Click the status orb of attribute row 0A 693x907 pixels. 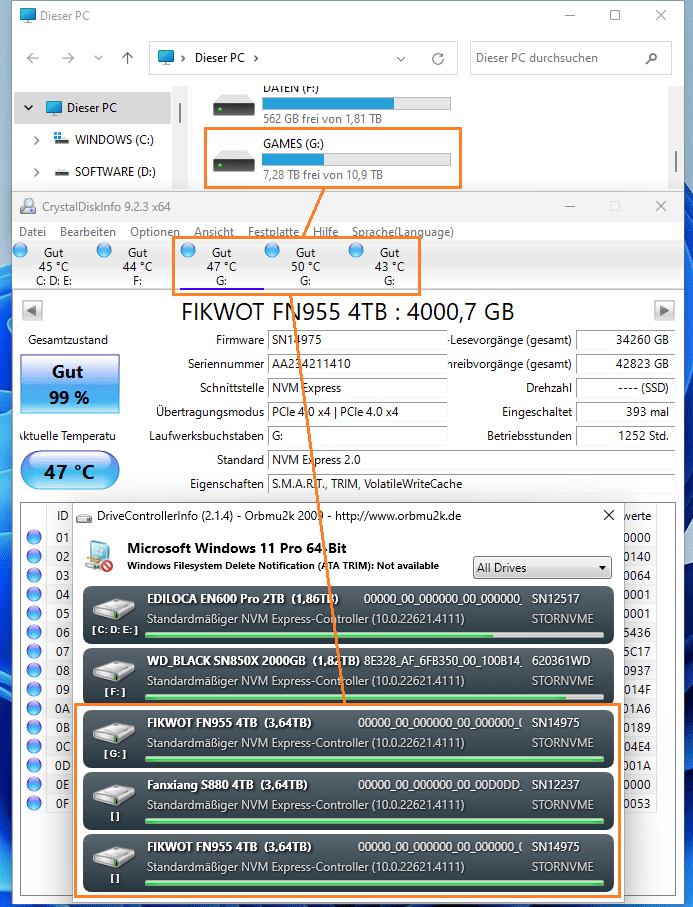[34, 709]
